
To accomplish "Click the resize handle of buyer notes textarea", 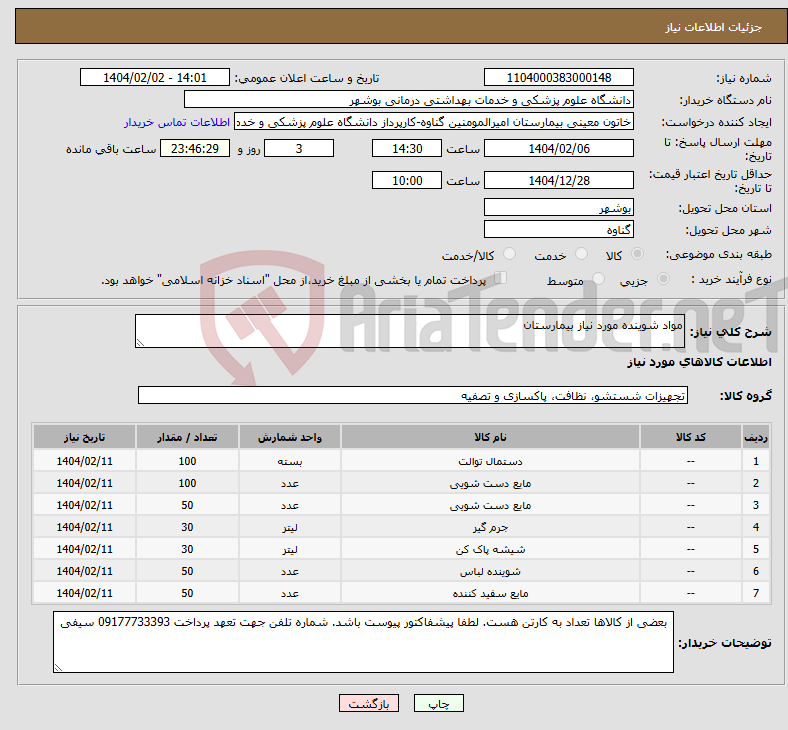I will pyautogui.click(x=58, y=668).
